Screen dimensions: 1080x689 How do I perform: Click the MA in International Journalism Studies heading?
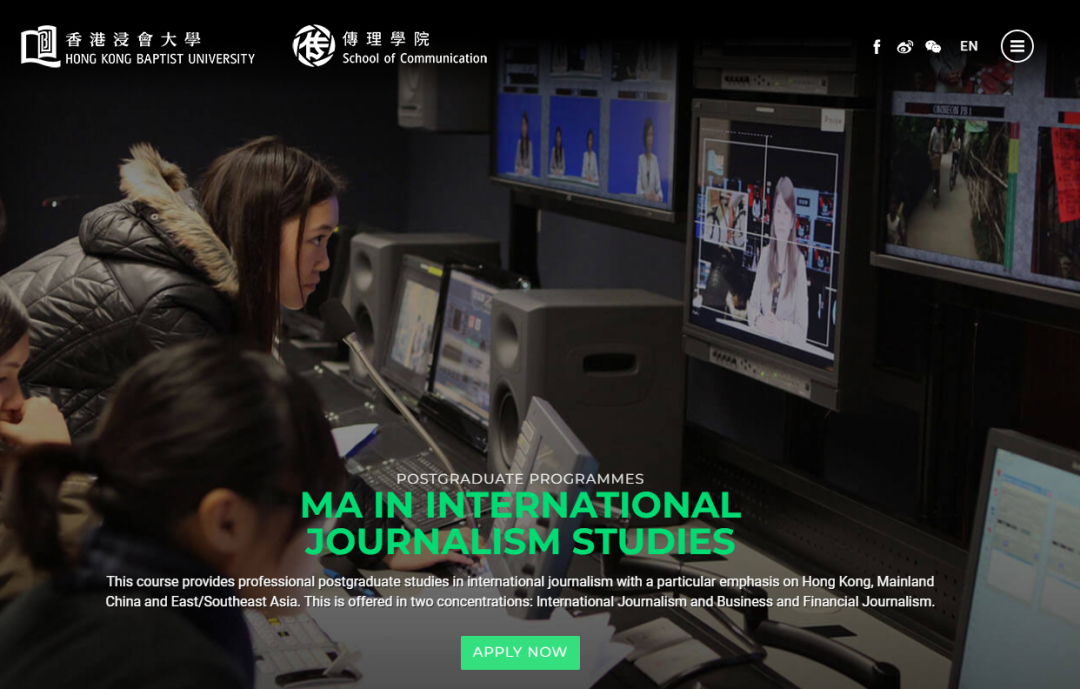(521, 523)
